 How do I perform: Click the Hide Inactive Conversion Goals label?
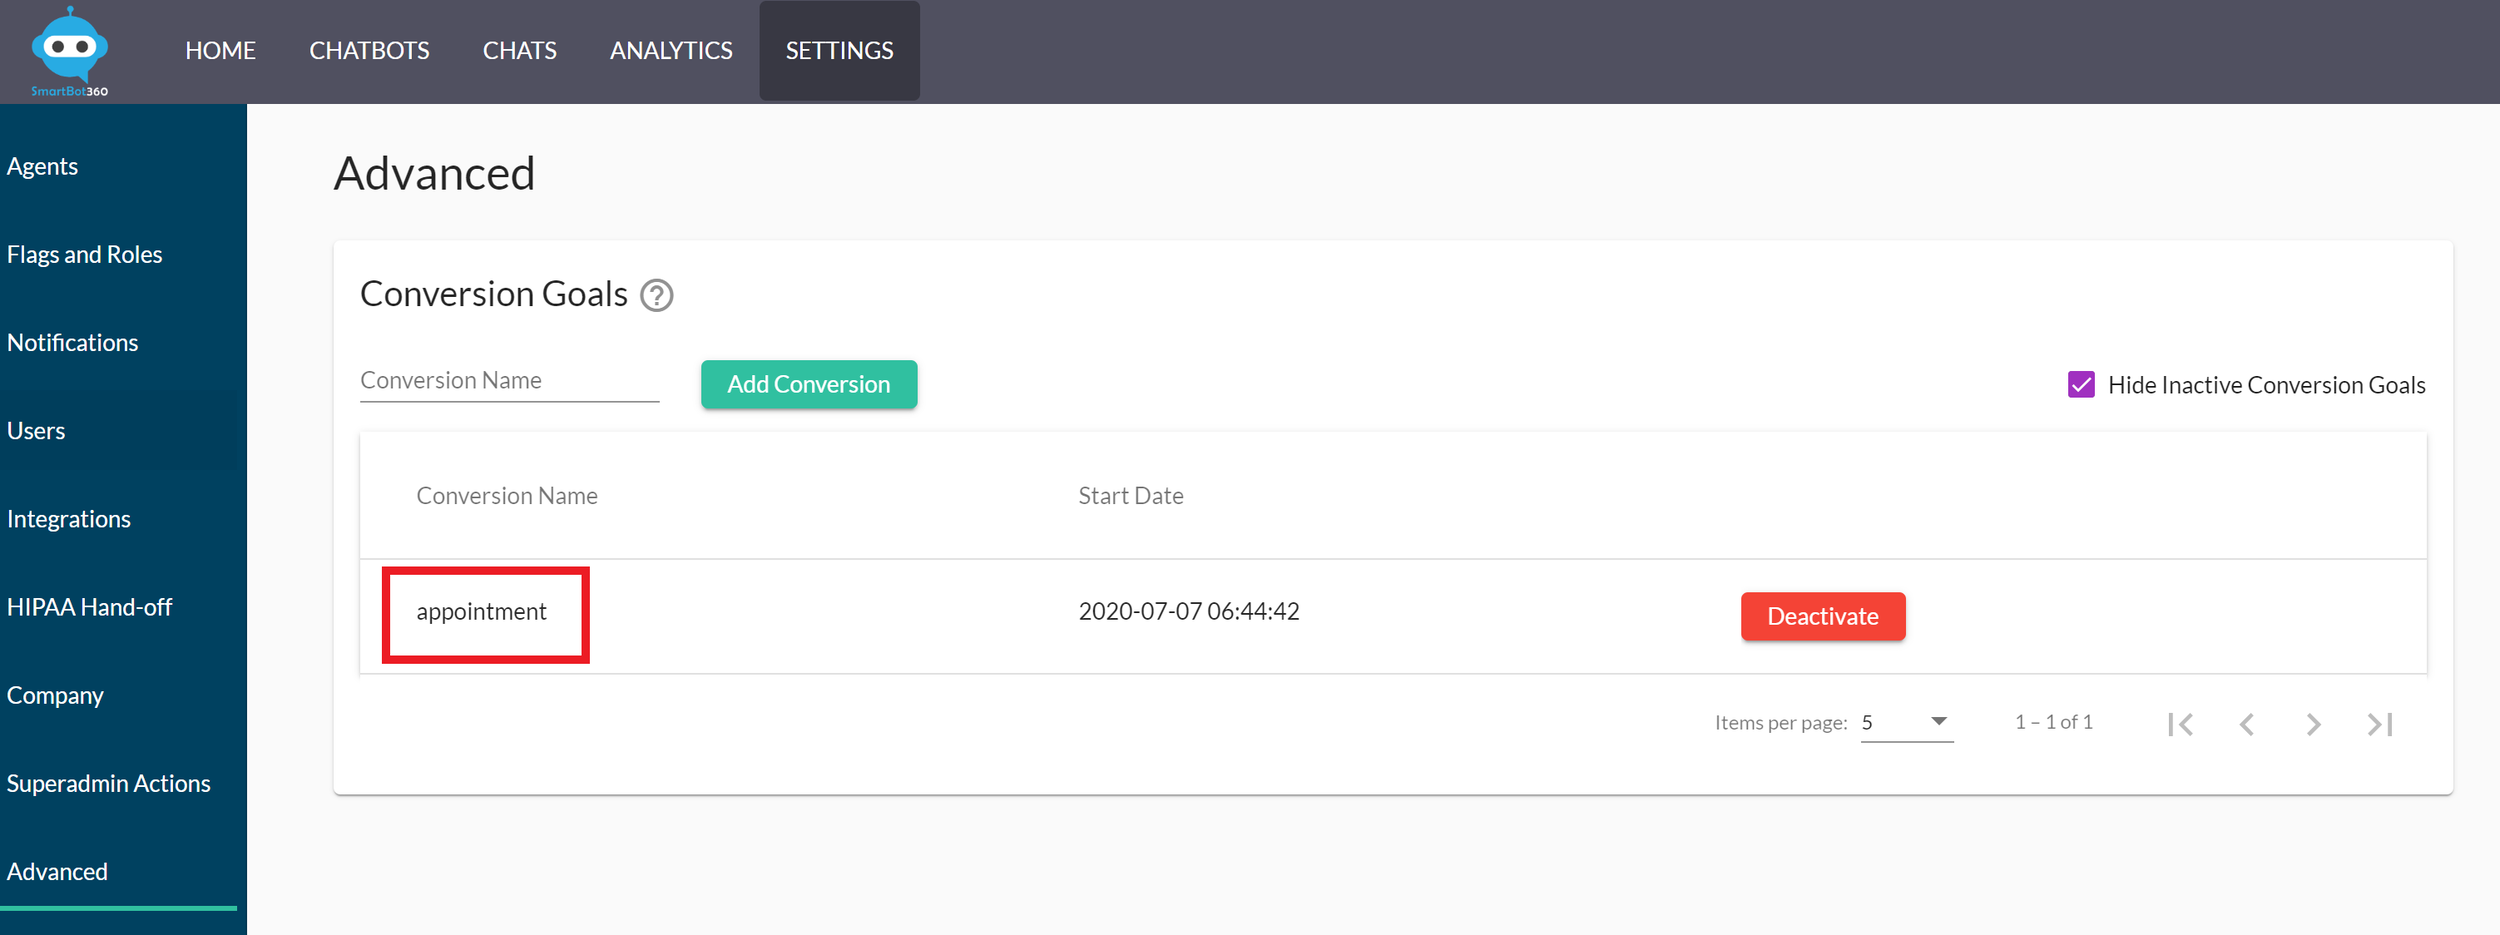tap(2266, 385)
